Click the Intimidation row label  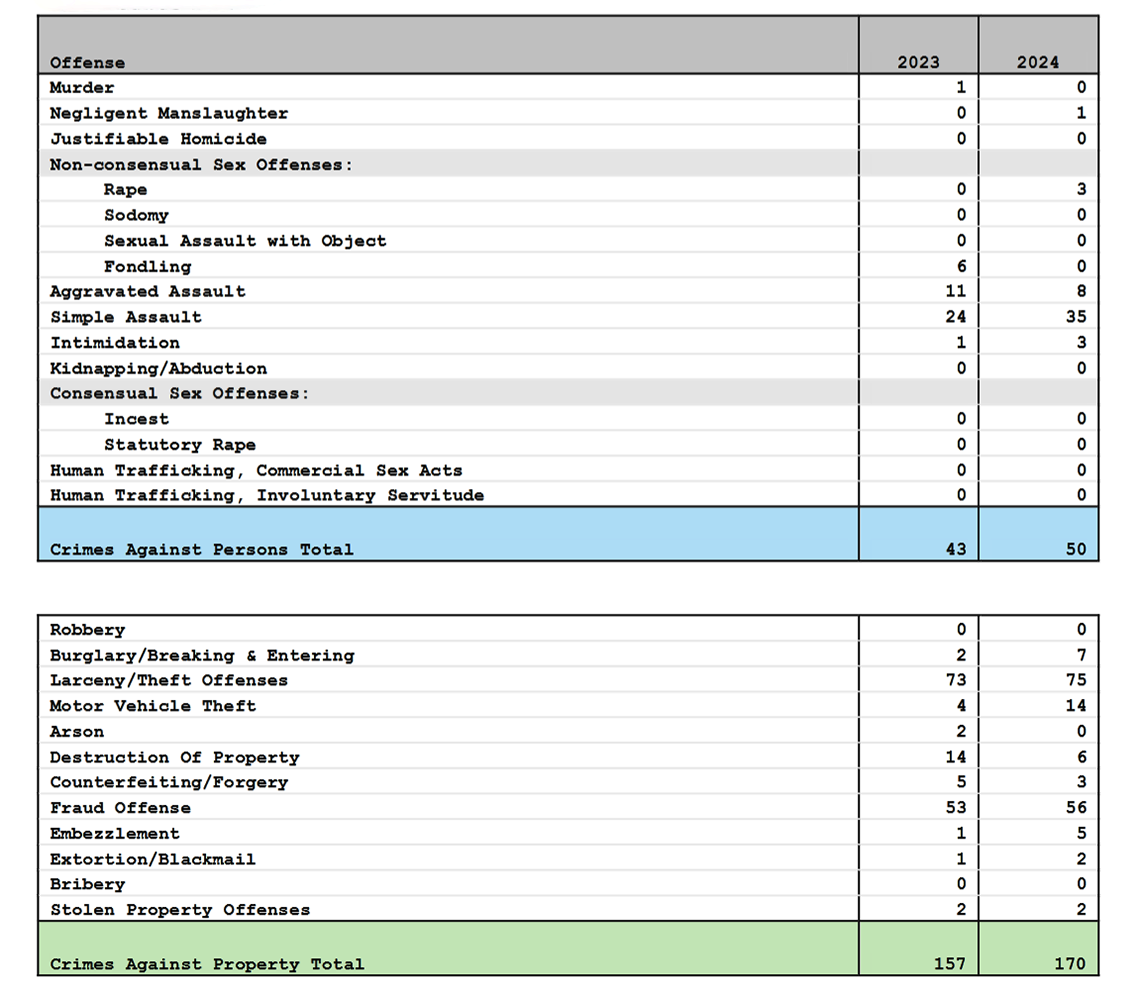coord(115,343)
